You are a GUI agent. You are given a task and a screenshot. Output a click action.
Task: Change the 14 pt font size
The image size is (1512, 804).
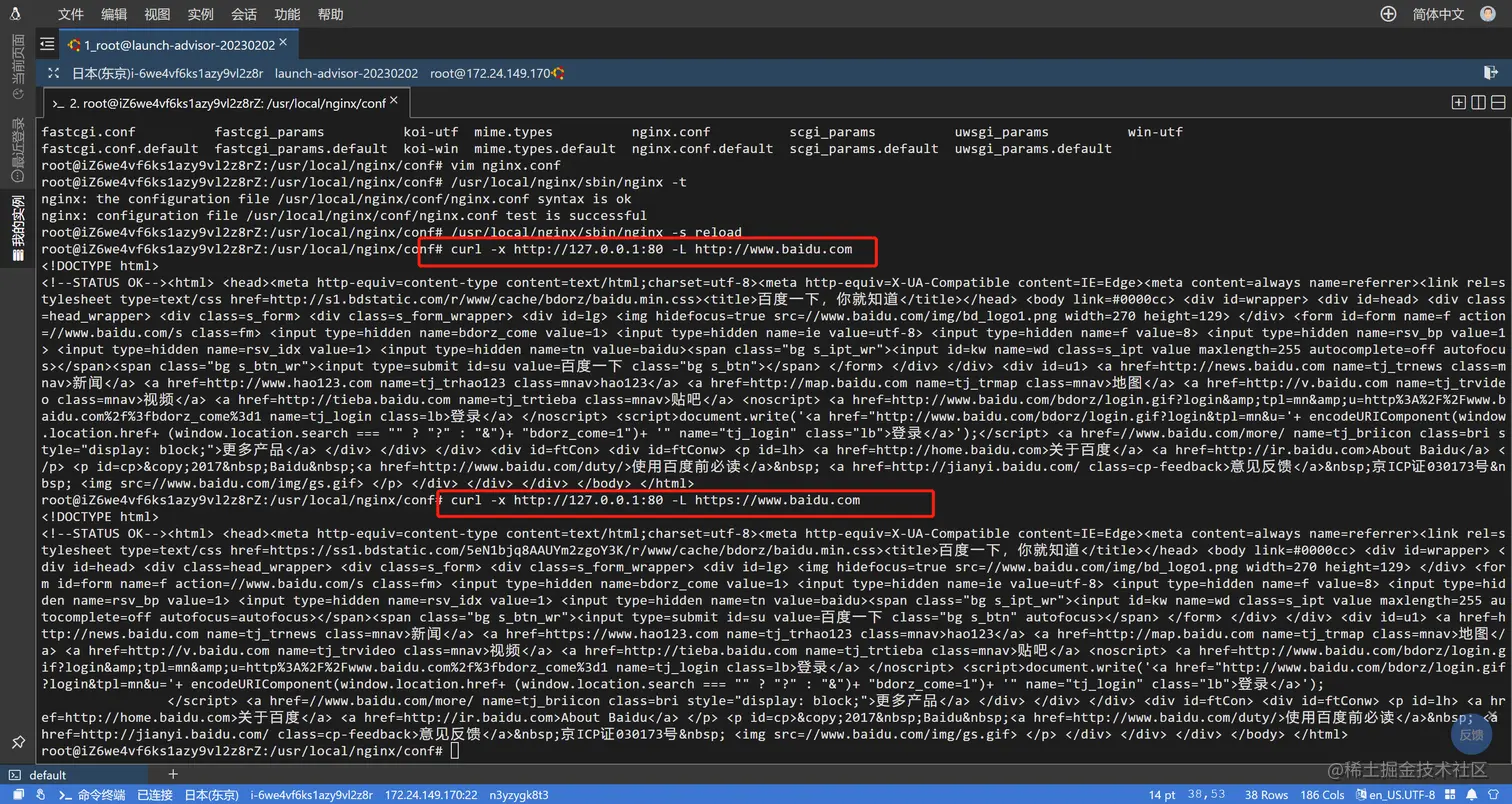[1162, 795]
